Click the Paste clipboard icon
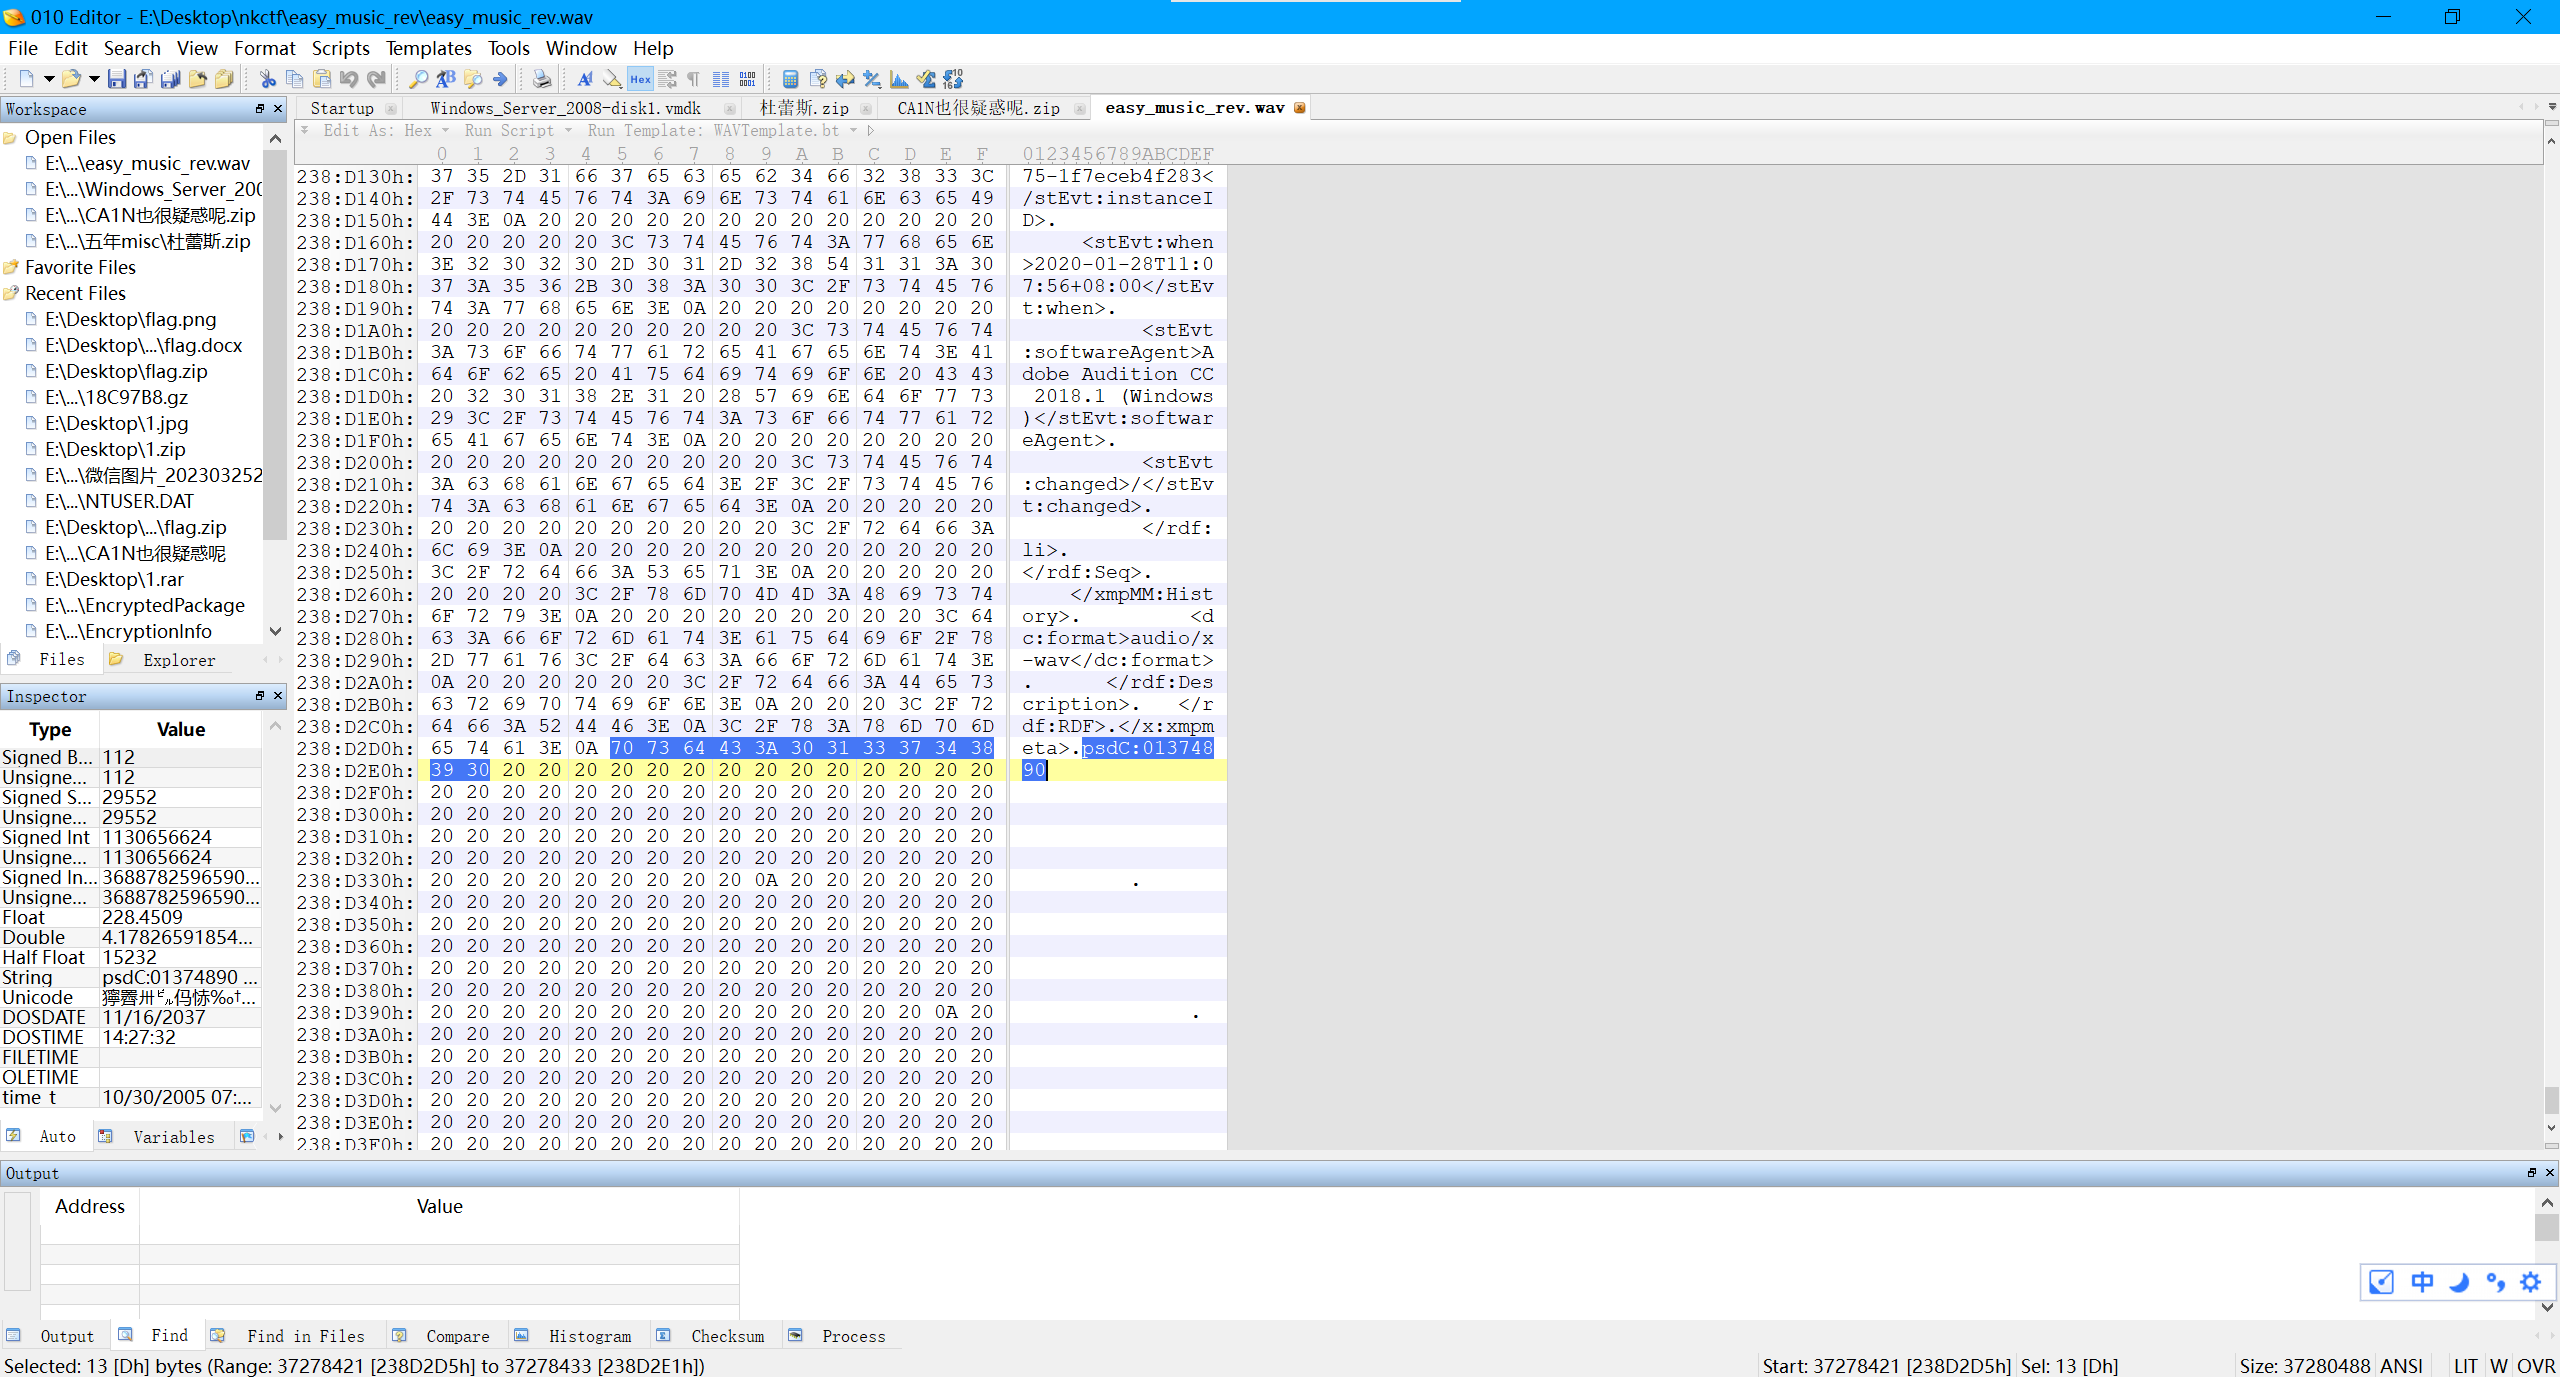2560x1377 pixels. pyautogui.click(x=321, y=79)
